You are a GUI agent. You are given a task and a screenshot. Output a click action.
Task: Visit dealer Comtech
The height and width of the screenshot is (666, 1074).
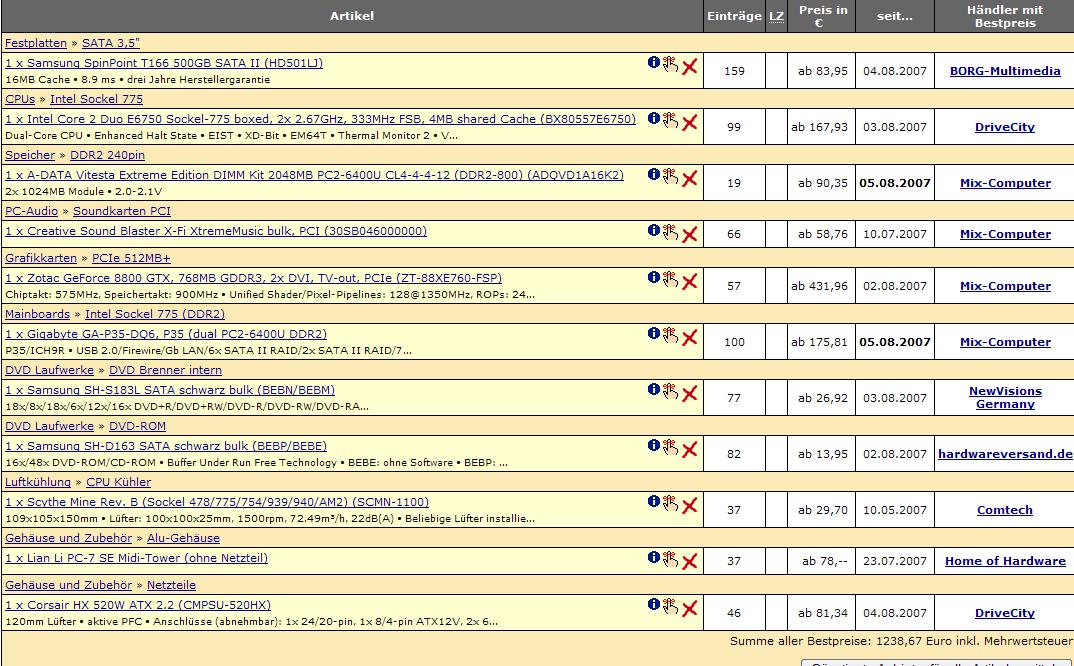tap(1005, 510)
